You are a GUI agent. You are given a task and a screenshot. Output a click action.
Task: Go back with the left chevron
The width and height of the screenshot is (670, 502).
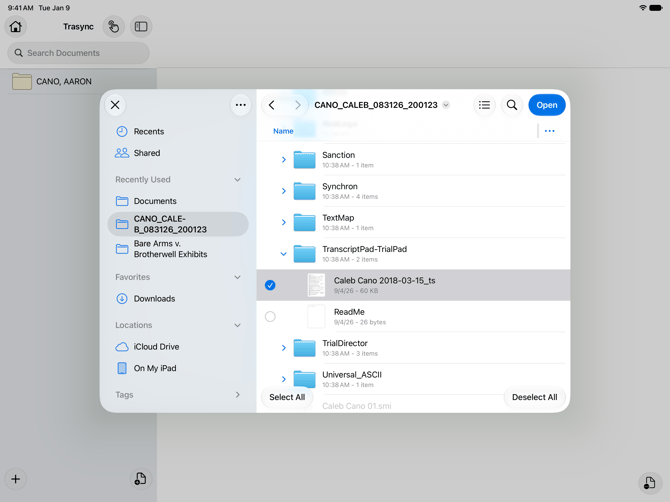click(x=272, y=105)
